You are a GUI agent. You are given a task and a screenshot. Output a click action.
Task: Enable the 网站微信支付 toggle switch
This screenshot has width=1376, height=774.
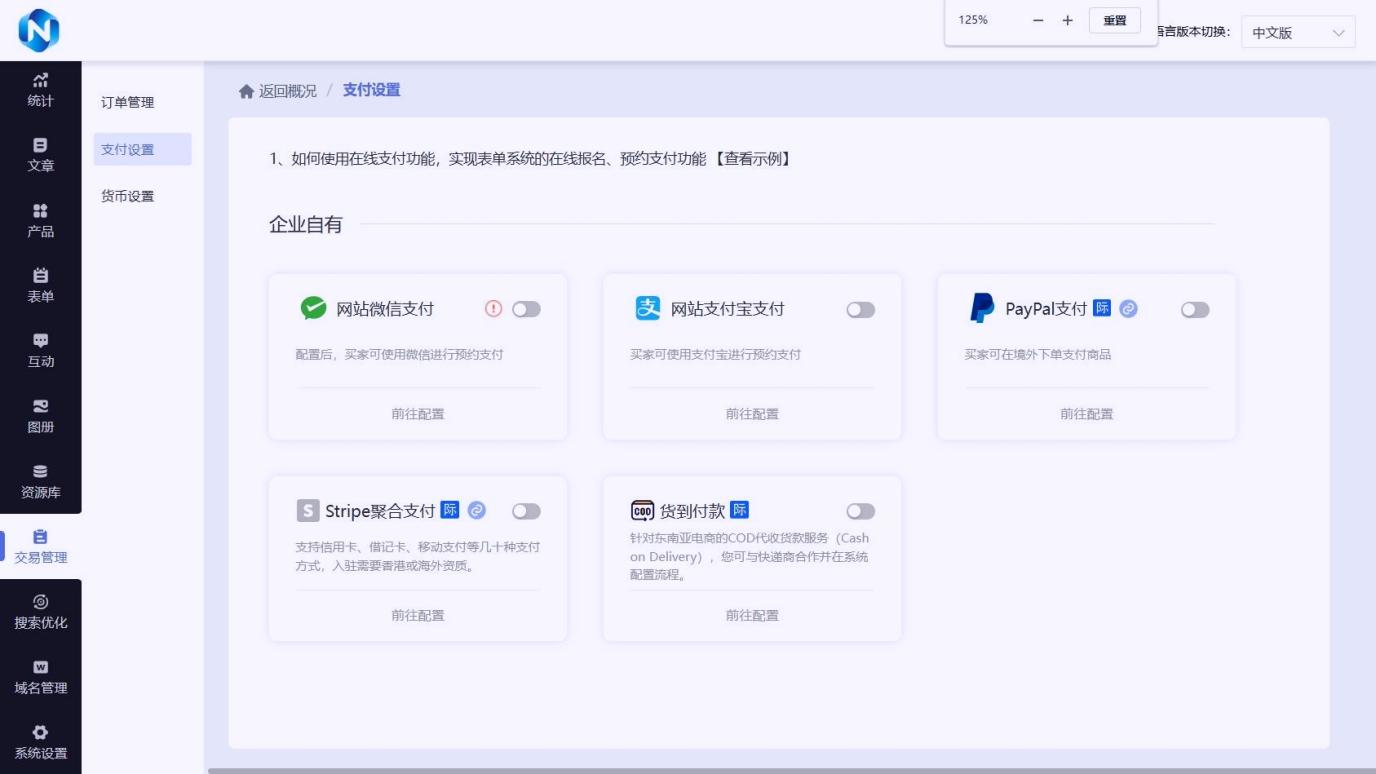pos(526,310)
